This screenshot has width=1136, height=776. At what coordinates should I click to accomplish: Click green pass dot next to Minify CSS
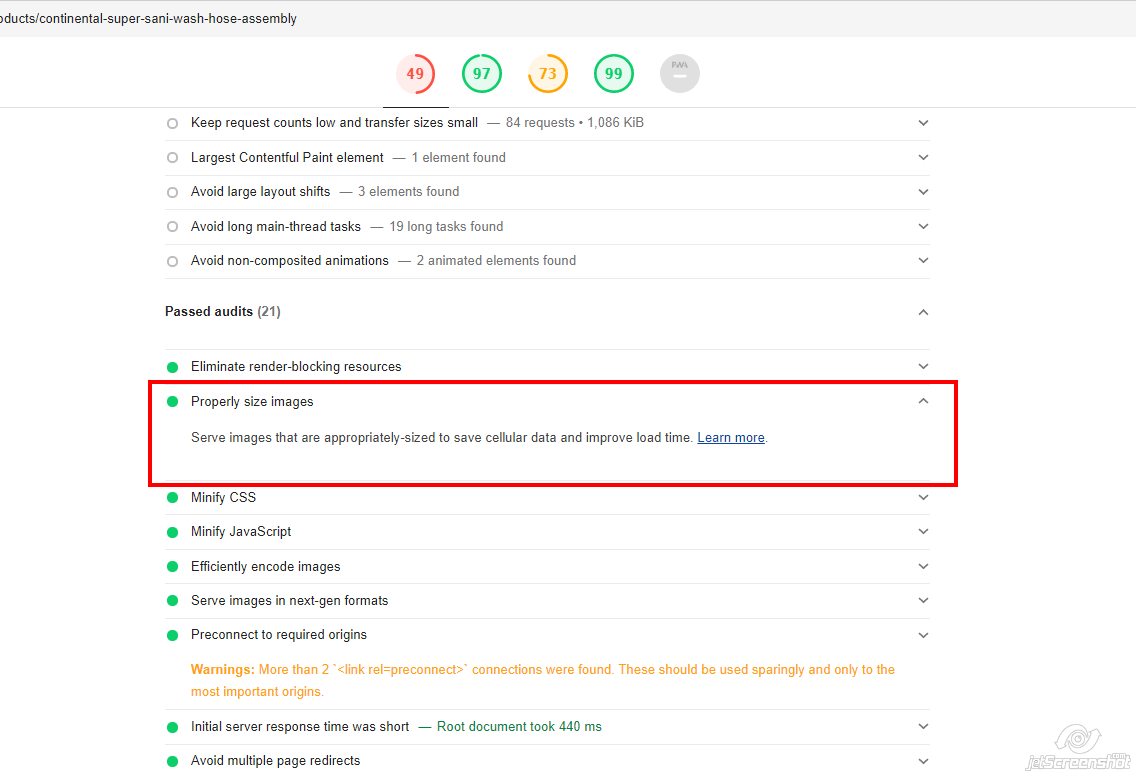(x=172, y=498)
